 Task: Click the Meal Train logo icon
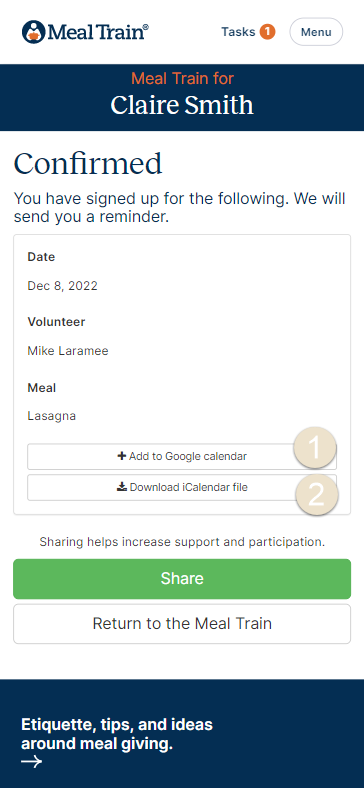click(34, 32)
